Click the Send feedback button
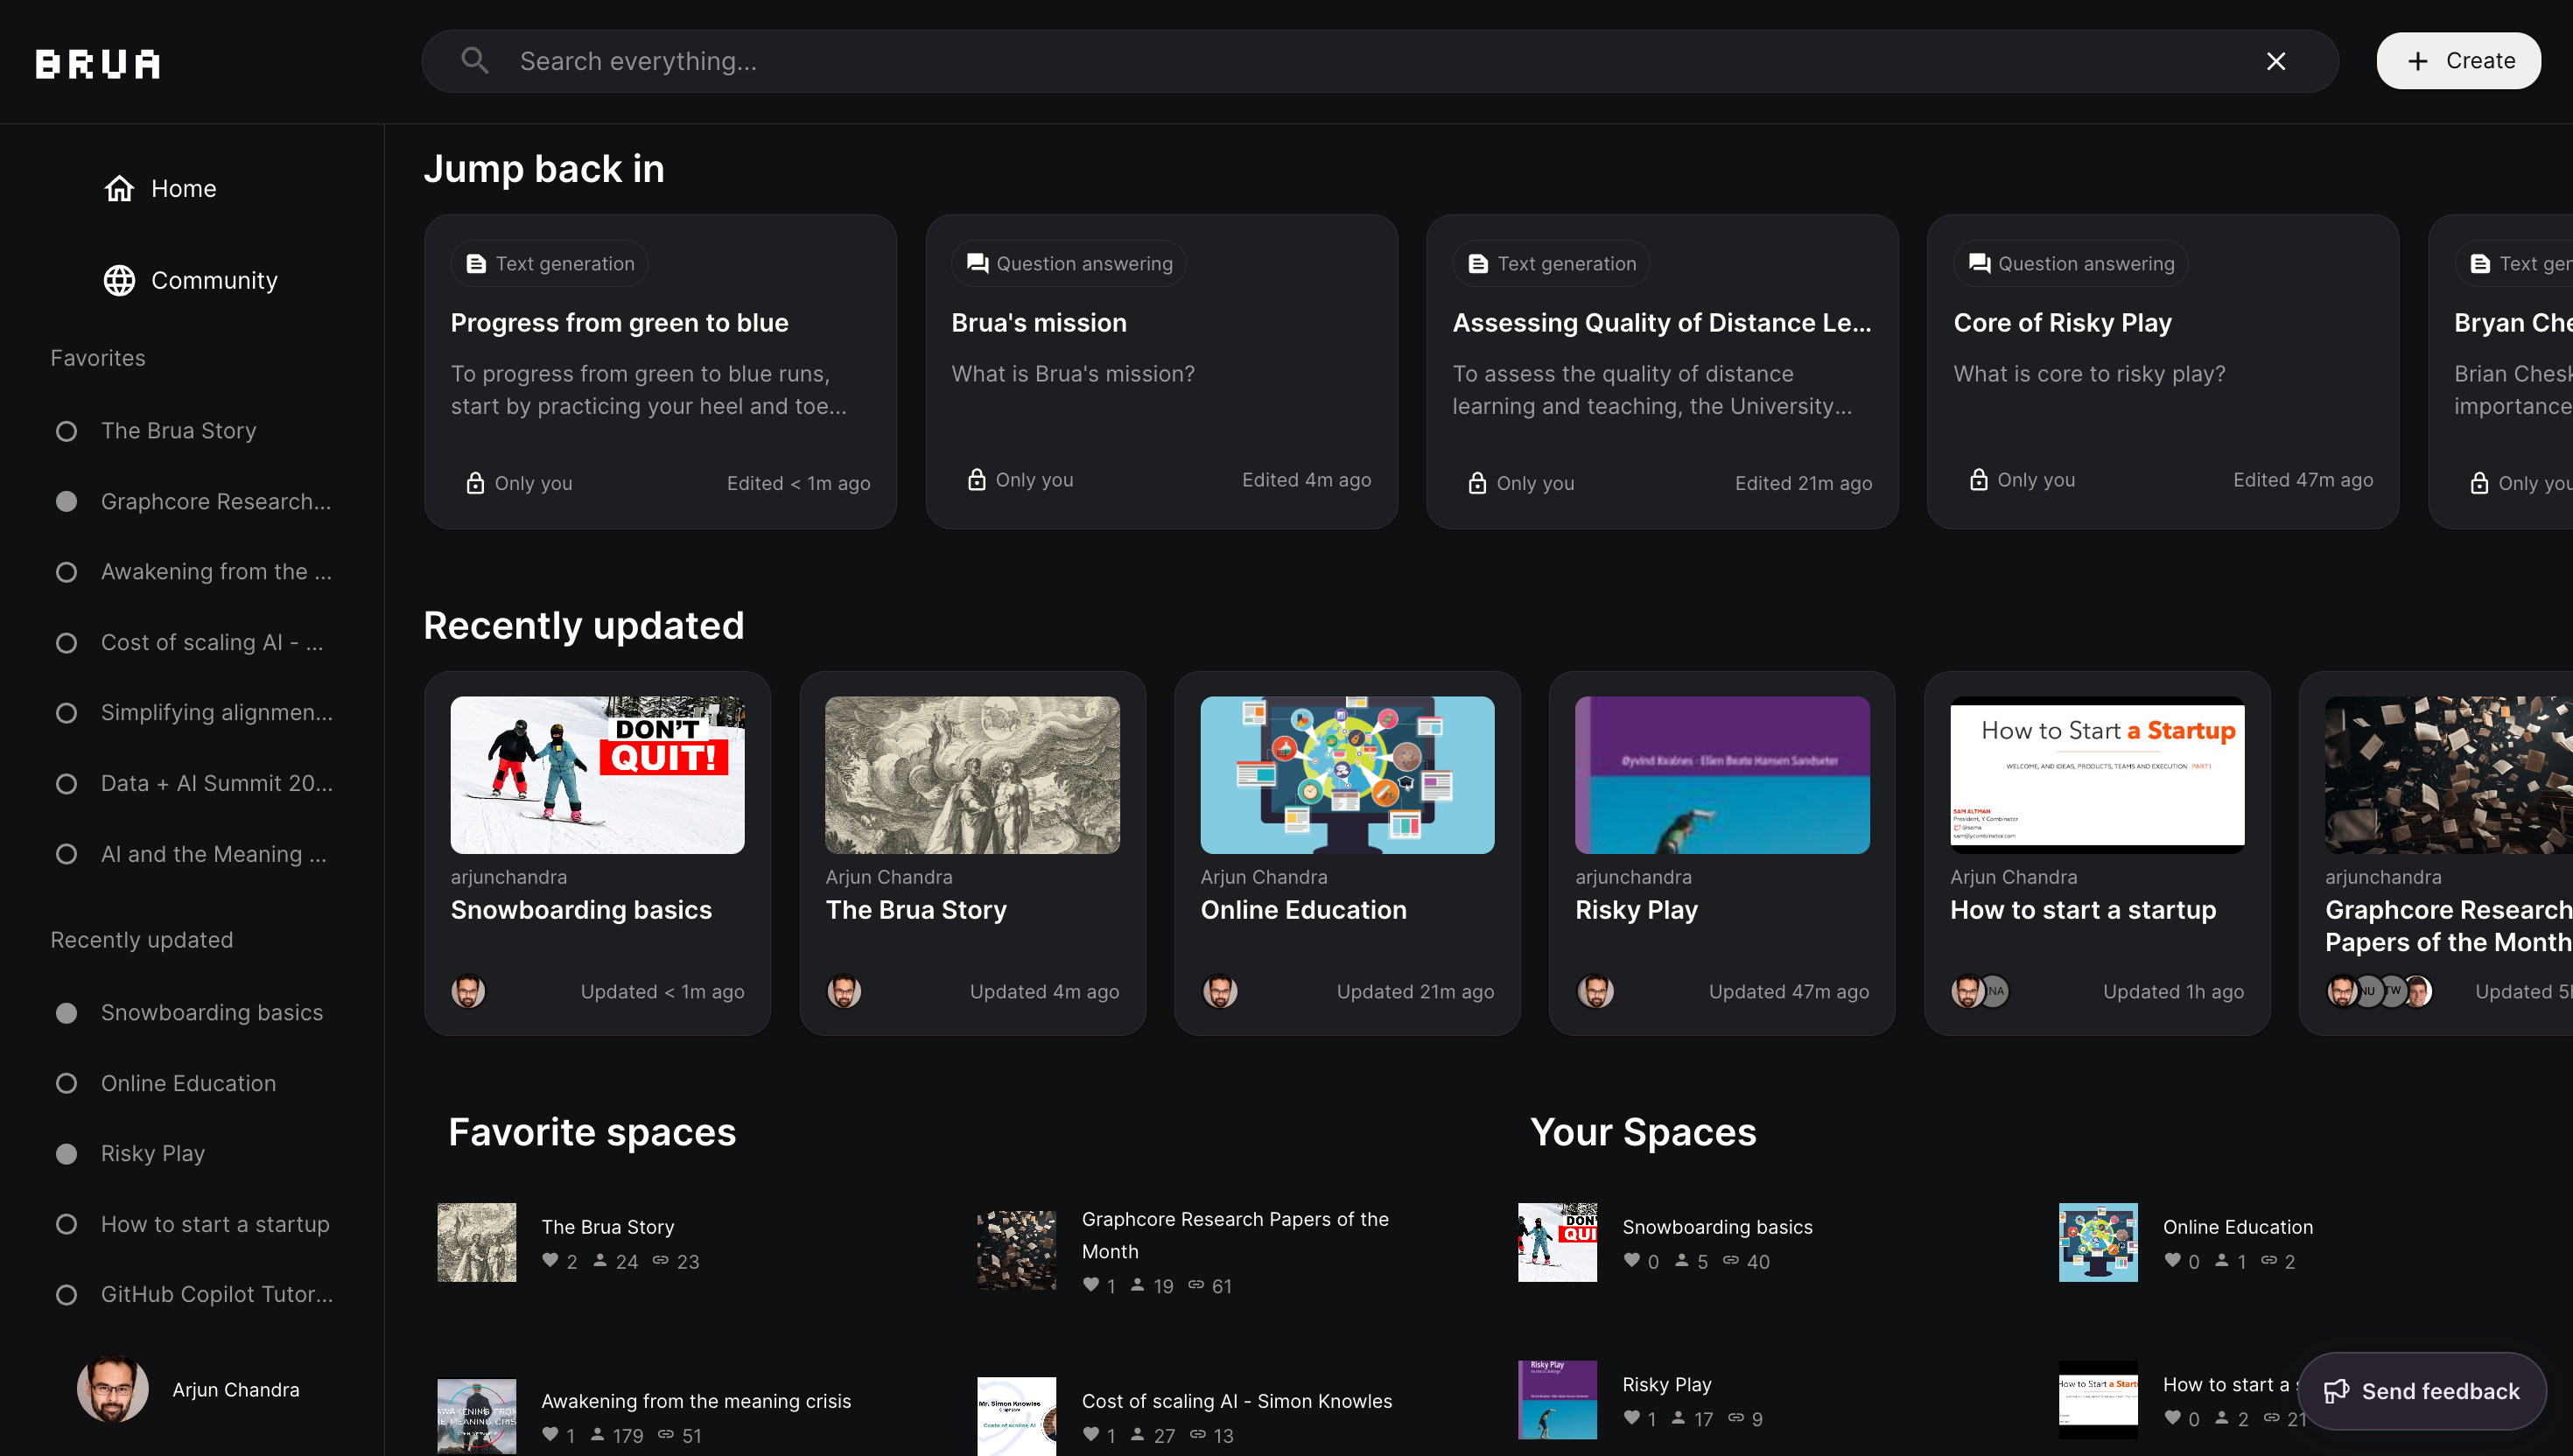 coord(2421,1391)
